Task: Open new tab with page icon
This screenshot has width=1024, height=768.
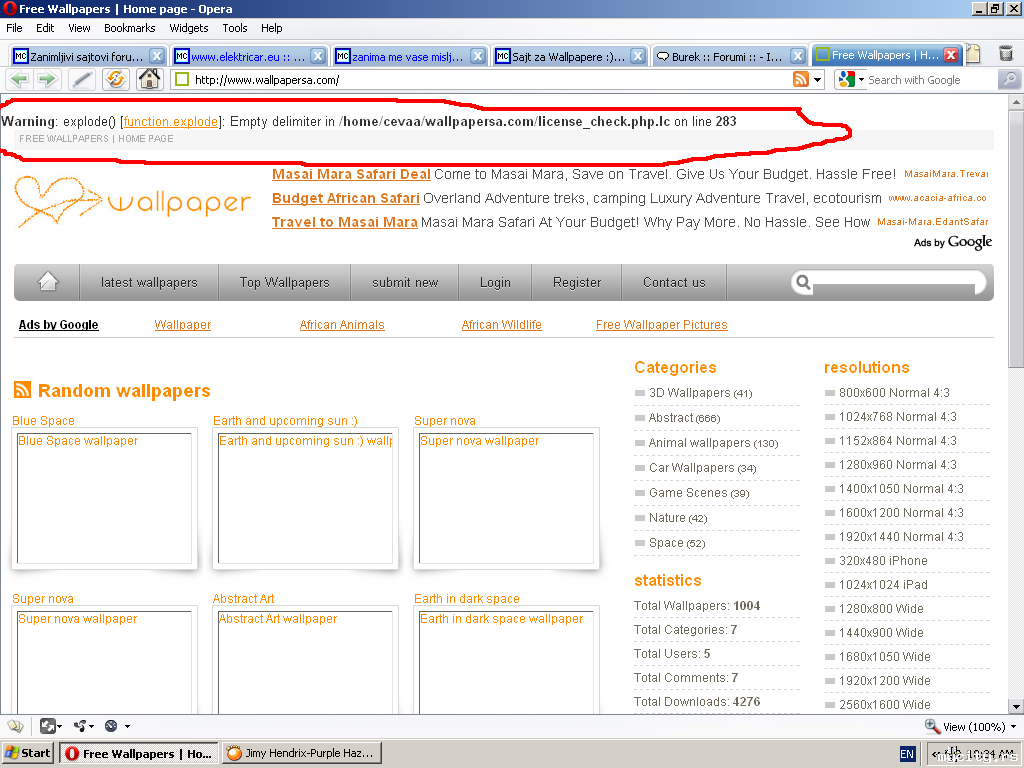Action: tap(973, 54)
